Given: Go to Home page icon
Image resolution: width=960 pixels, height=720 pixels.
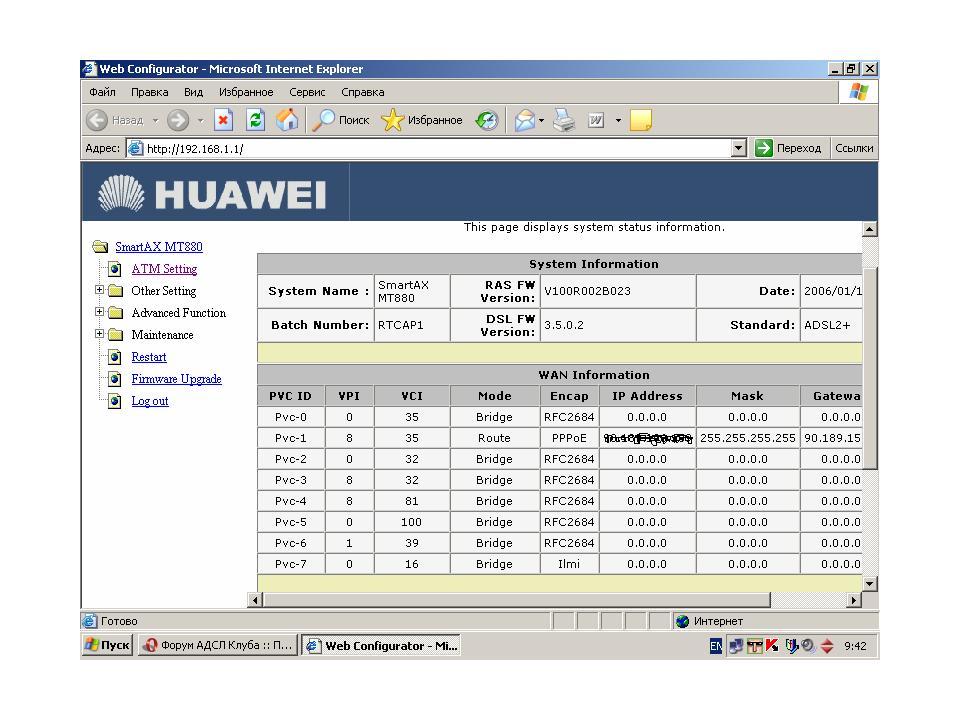Looking at the screenshot, I should [x=287, y=120].
